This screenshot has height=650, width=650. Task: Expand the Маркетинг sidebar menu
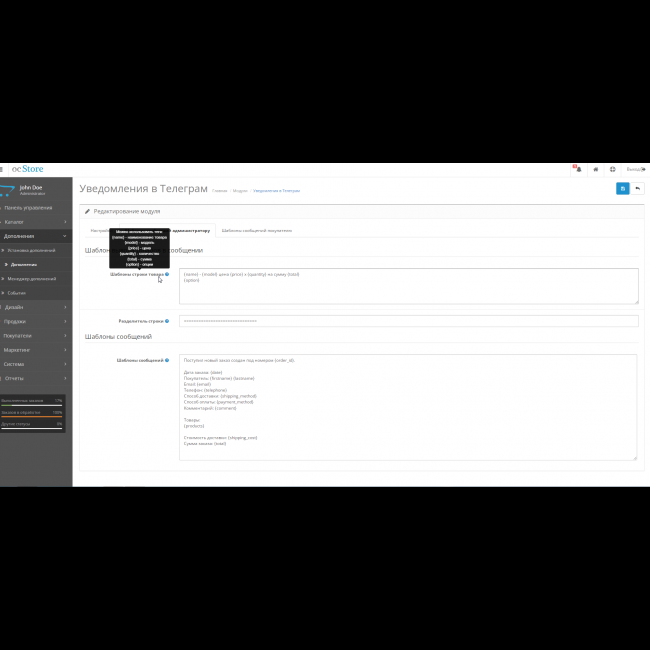coord(35,350)
